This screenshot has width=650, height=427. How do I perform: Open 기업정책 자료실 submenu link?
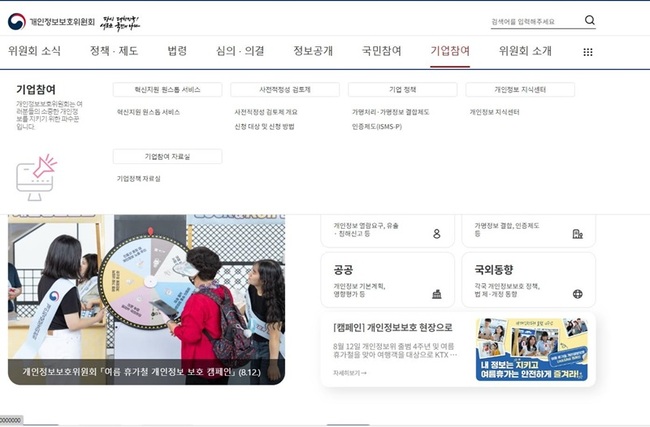(x=138, y=179)
